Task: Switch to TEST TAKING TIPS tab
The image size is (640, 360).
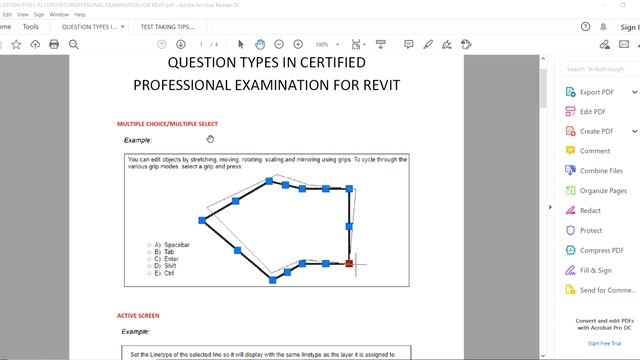Action: point(168,27)
